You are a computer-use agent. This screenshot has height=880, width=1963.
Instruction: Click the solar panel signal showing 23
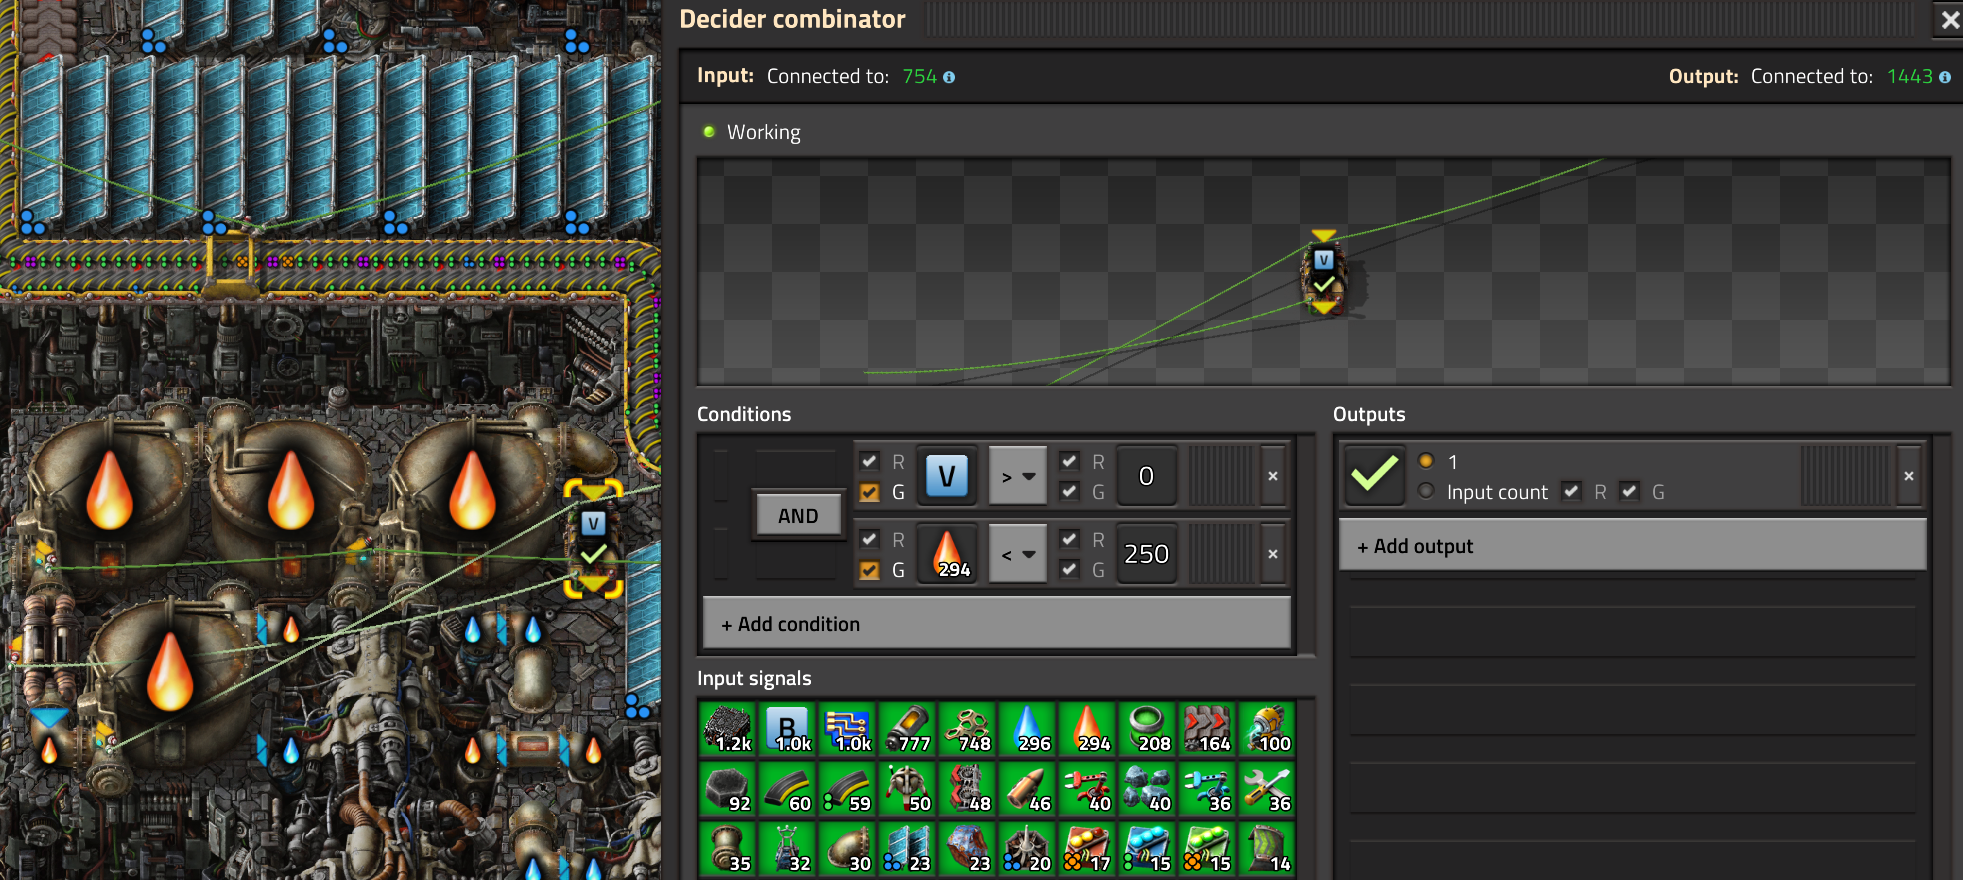coord(908,849)
